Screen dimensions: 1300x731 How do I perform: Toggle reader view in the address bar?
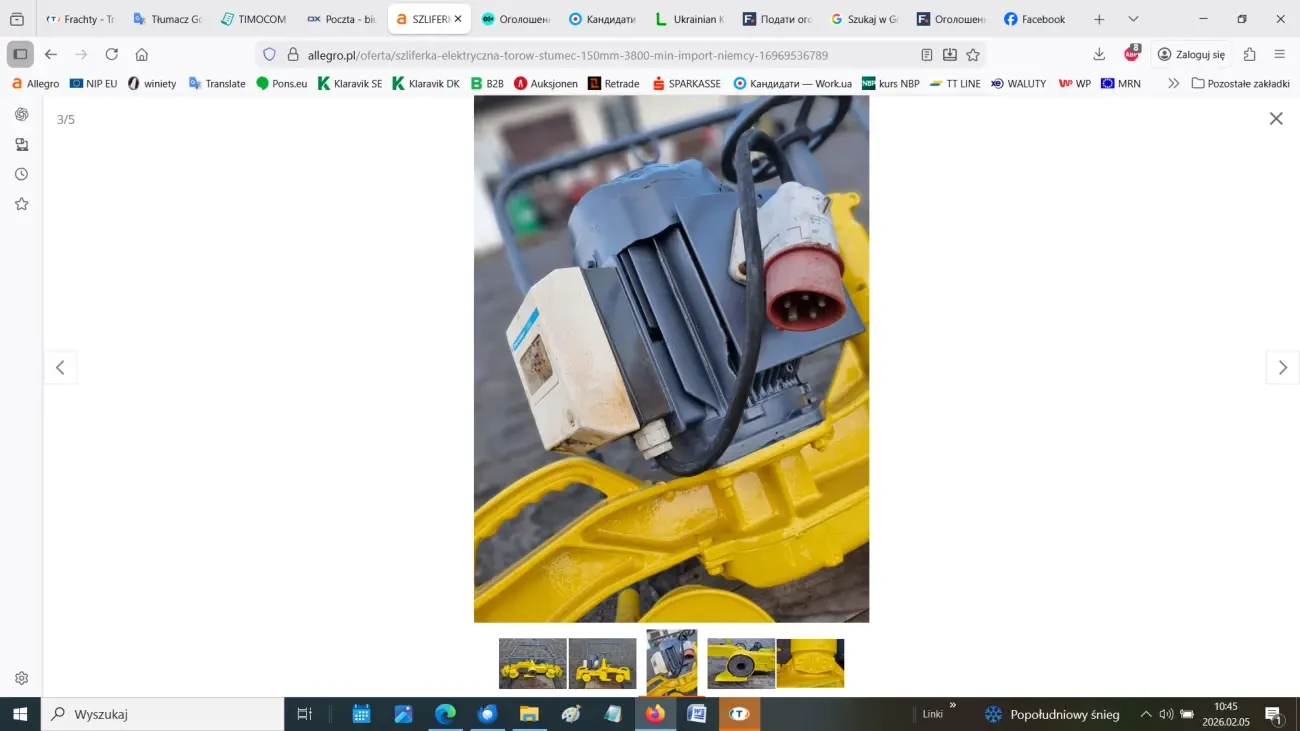[x=927, y=55]
